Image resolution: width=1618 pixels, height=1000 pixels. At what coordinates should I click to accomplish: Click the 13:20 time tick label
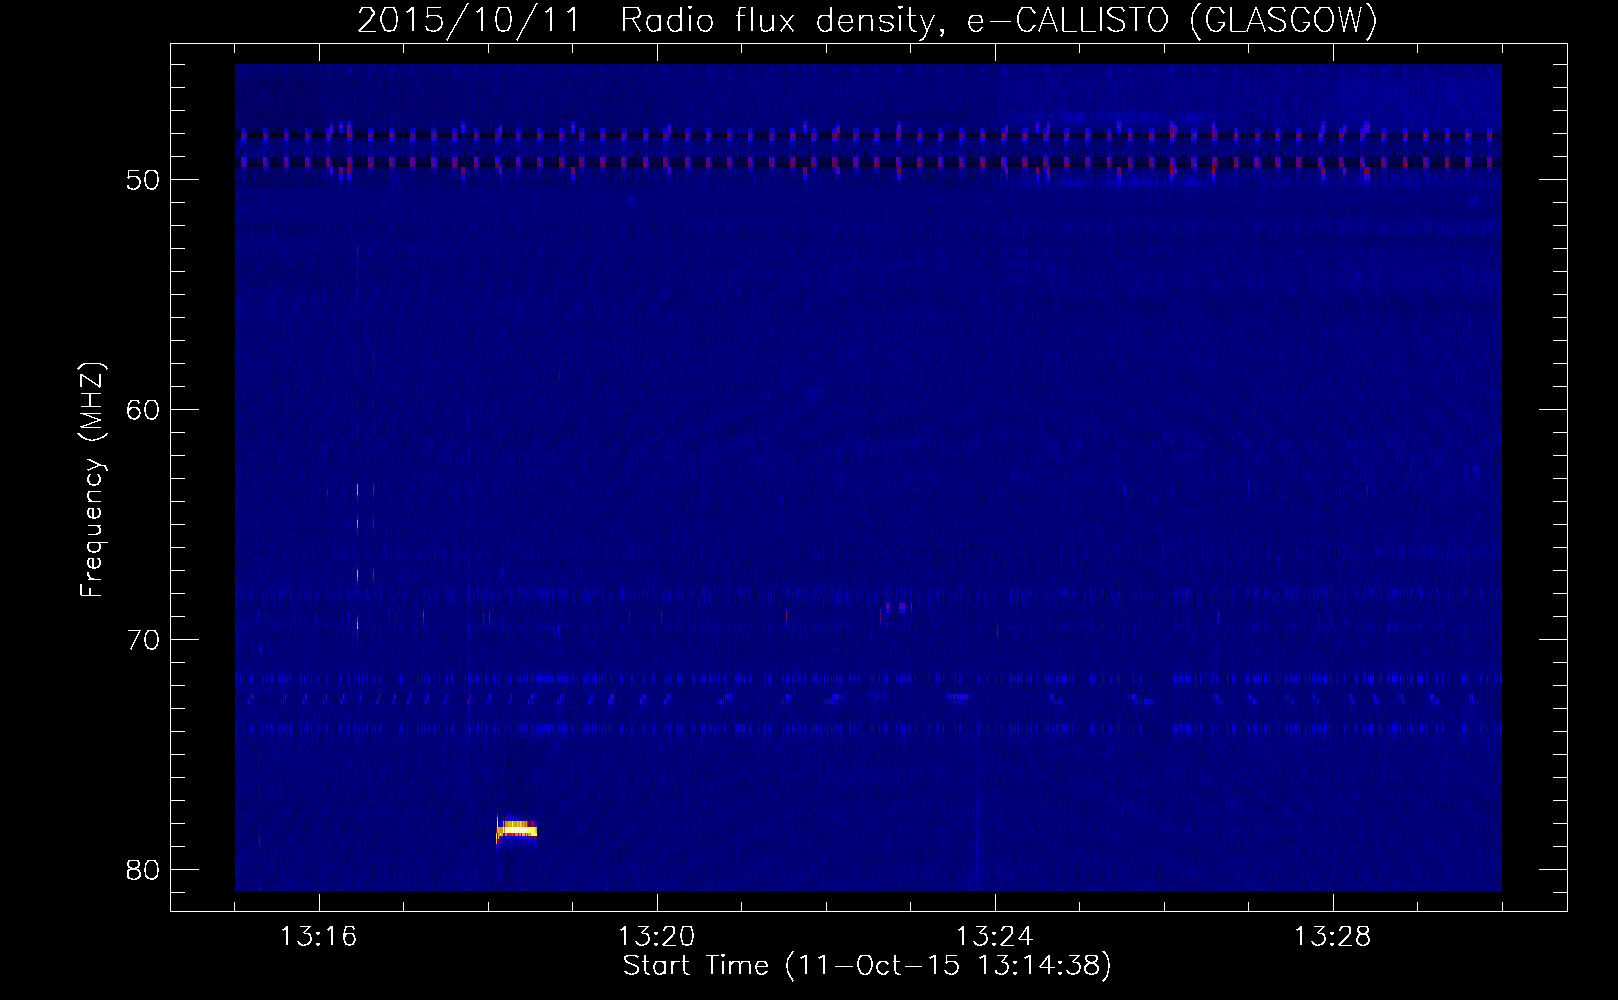click(x=656, y=937)
